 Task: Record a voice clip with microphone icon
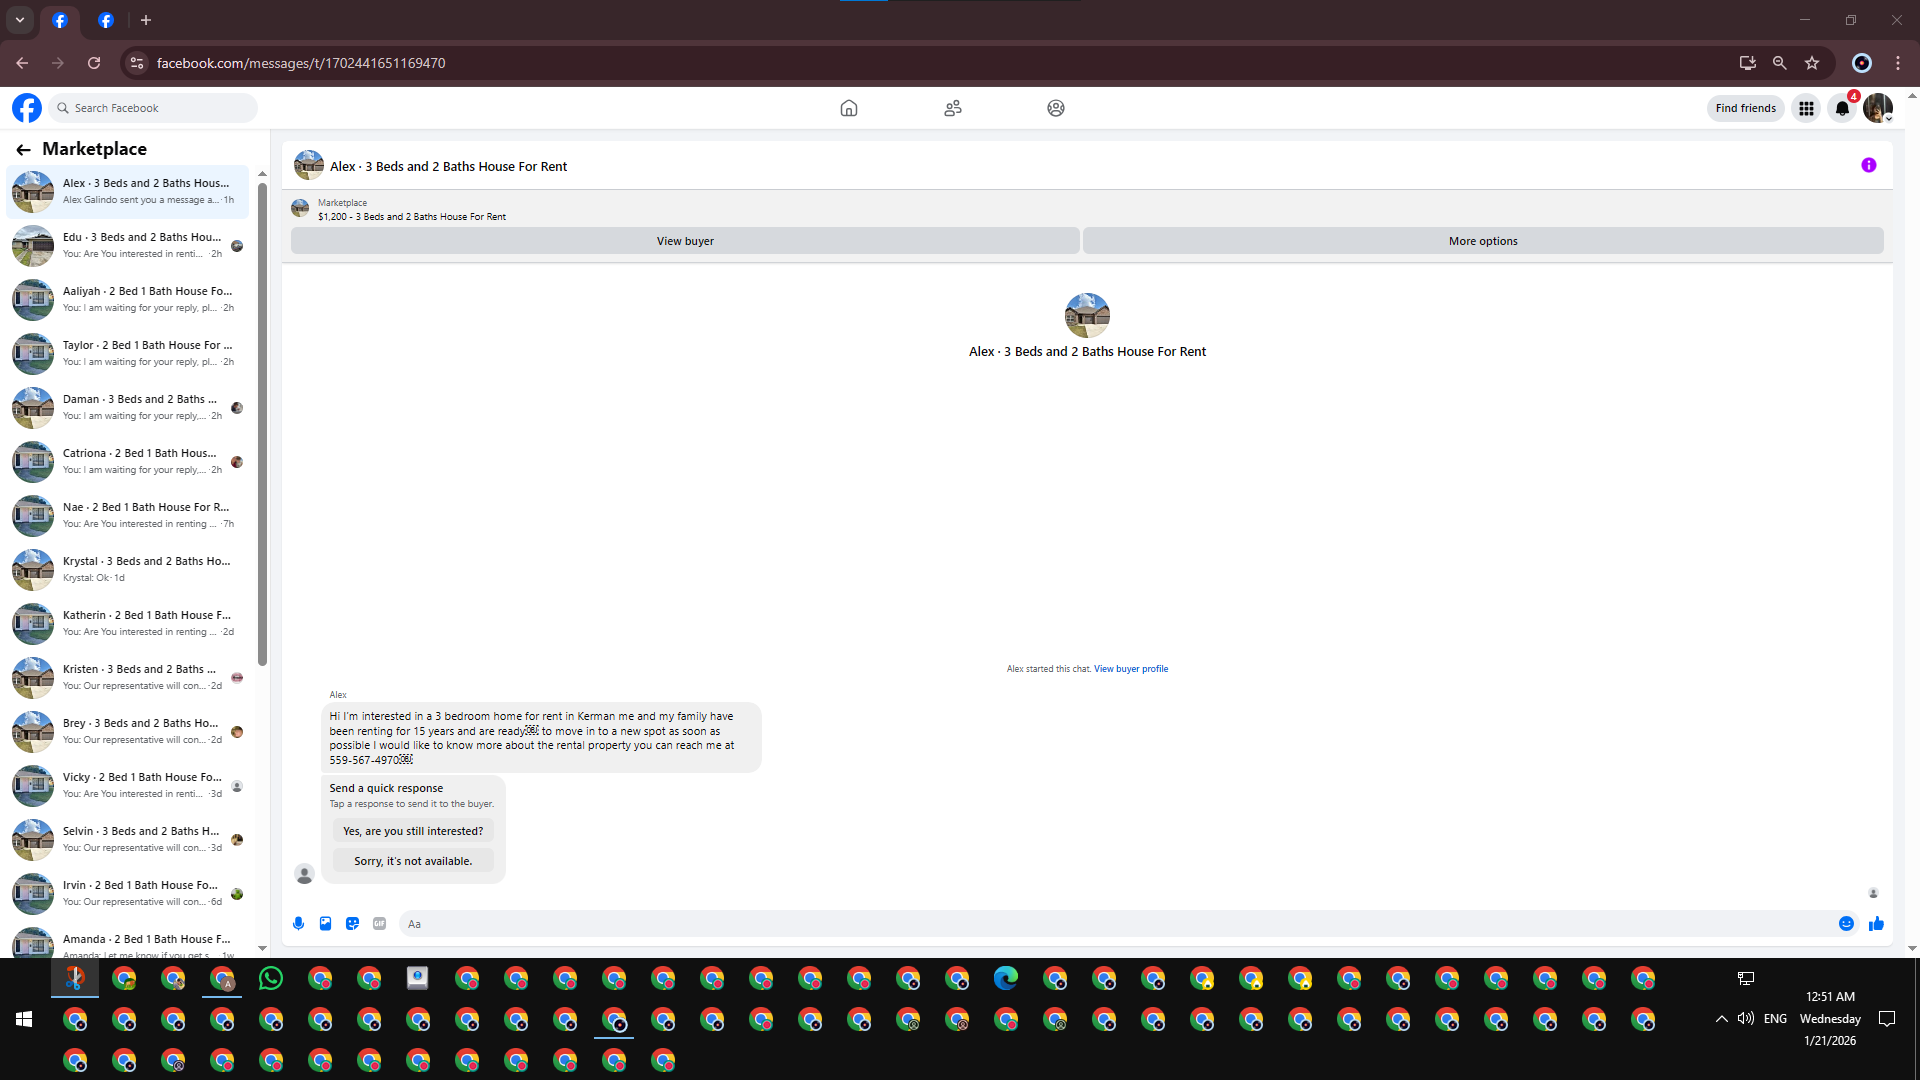coord(298,924)
